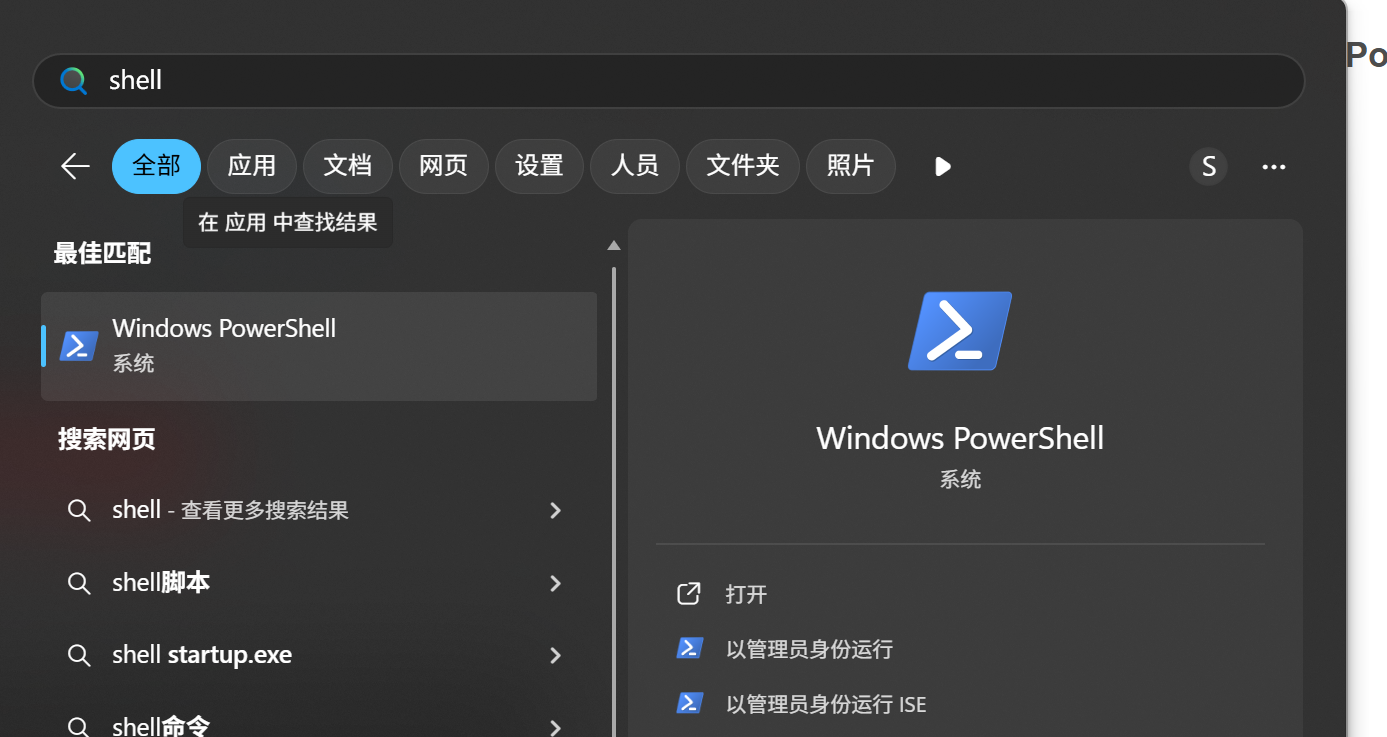1387x737 pixels.
Task: Click magnifier icon beside shell命令
Action: point(79,726)
